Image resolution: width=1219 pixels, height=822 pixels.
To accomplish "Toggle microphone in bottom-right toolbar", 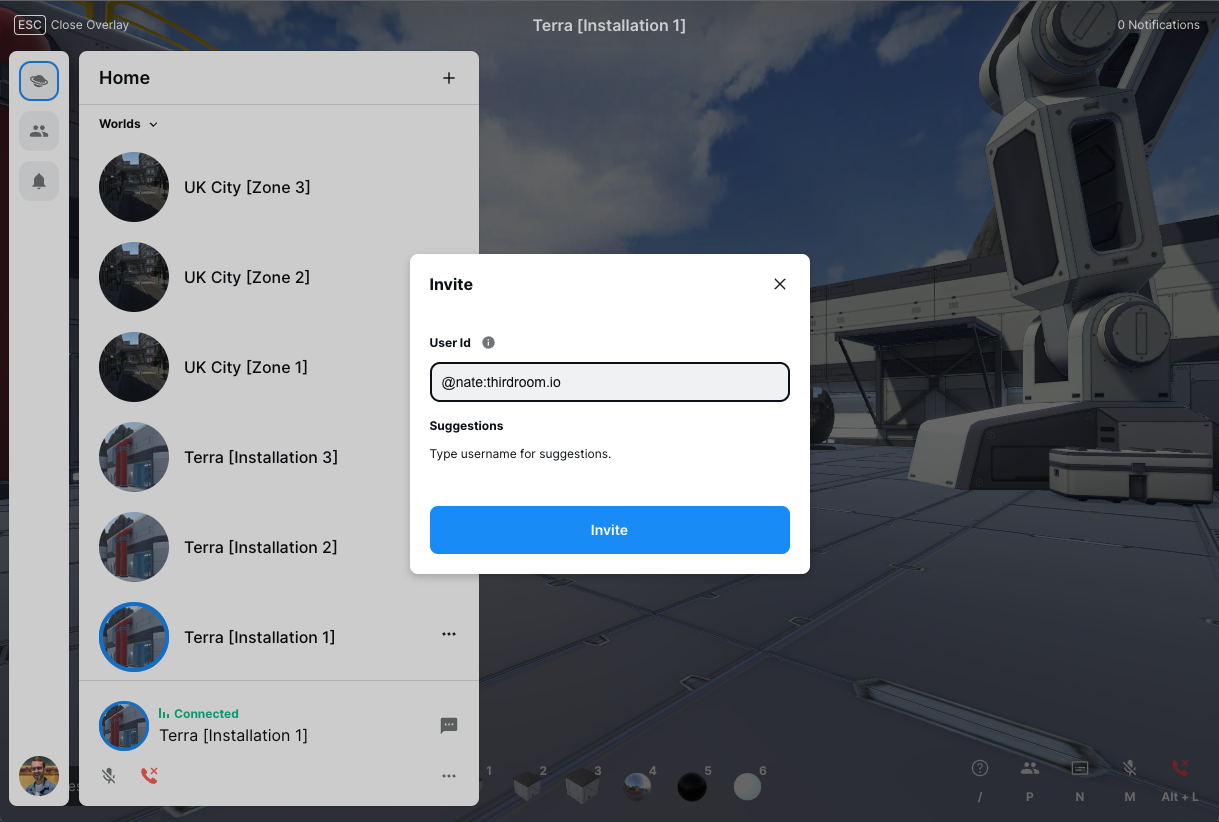I will [x=1129, y=768].
